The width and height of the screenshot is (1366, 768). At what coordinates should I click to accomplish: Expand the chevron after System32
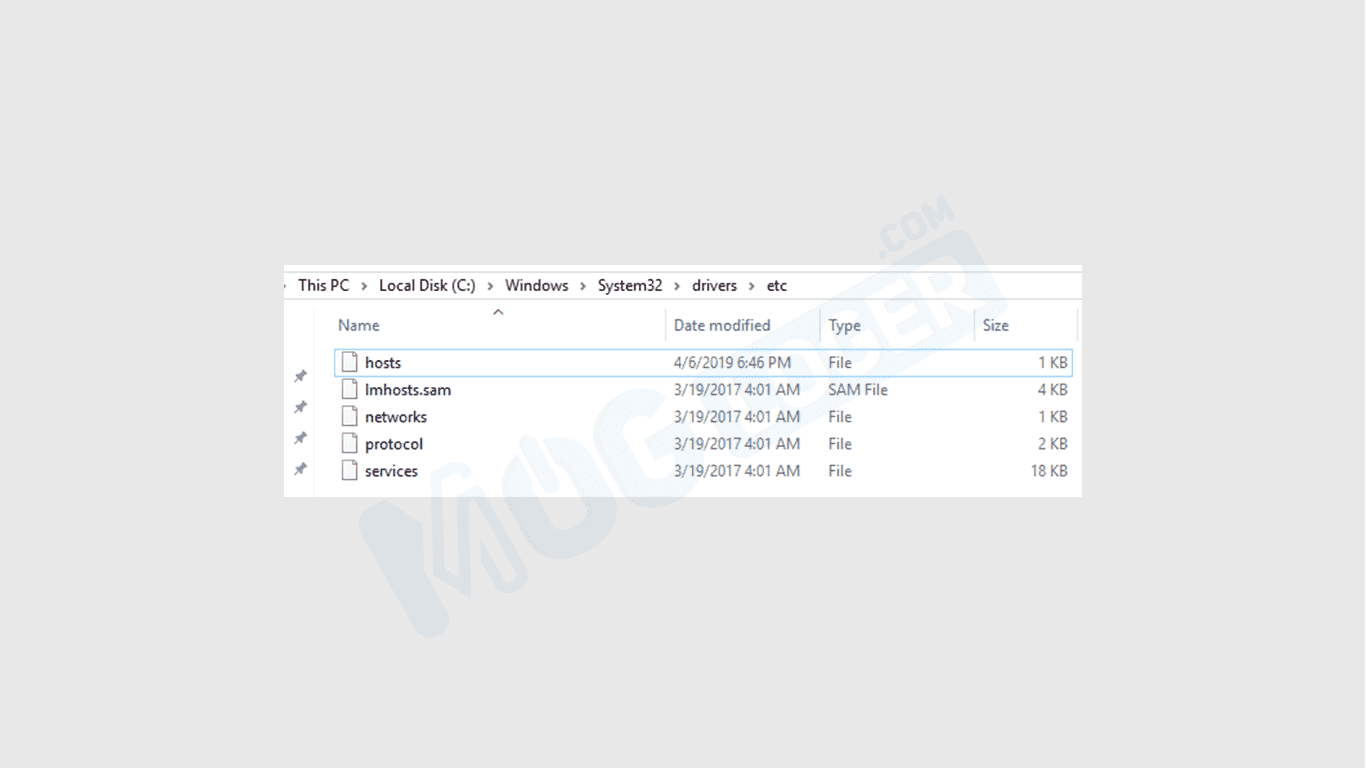pyautogui.click(x=677, y=286)
